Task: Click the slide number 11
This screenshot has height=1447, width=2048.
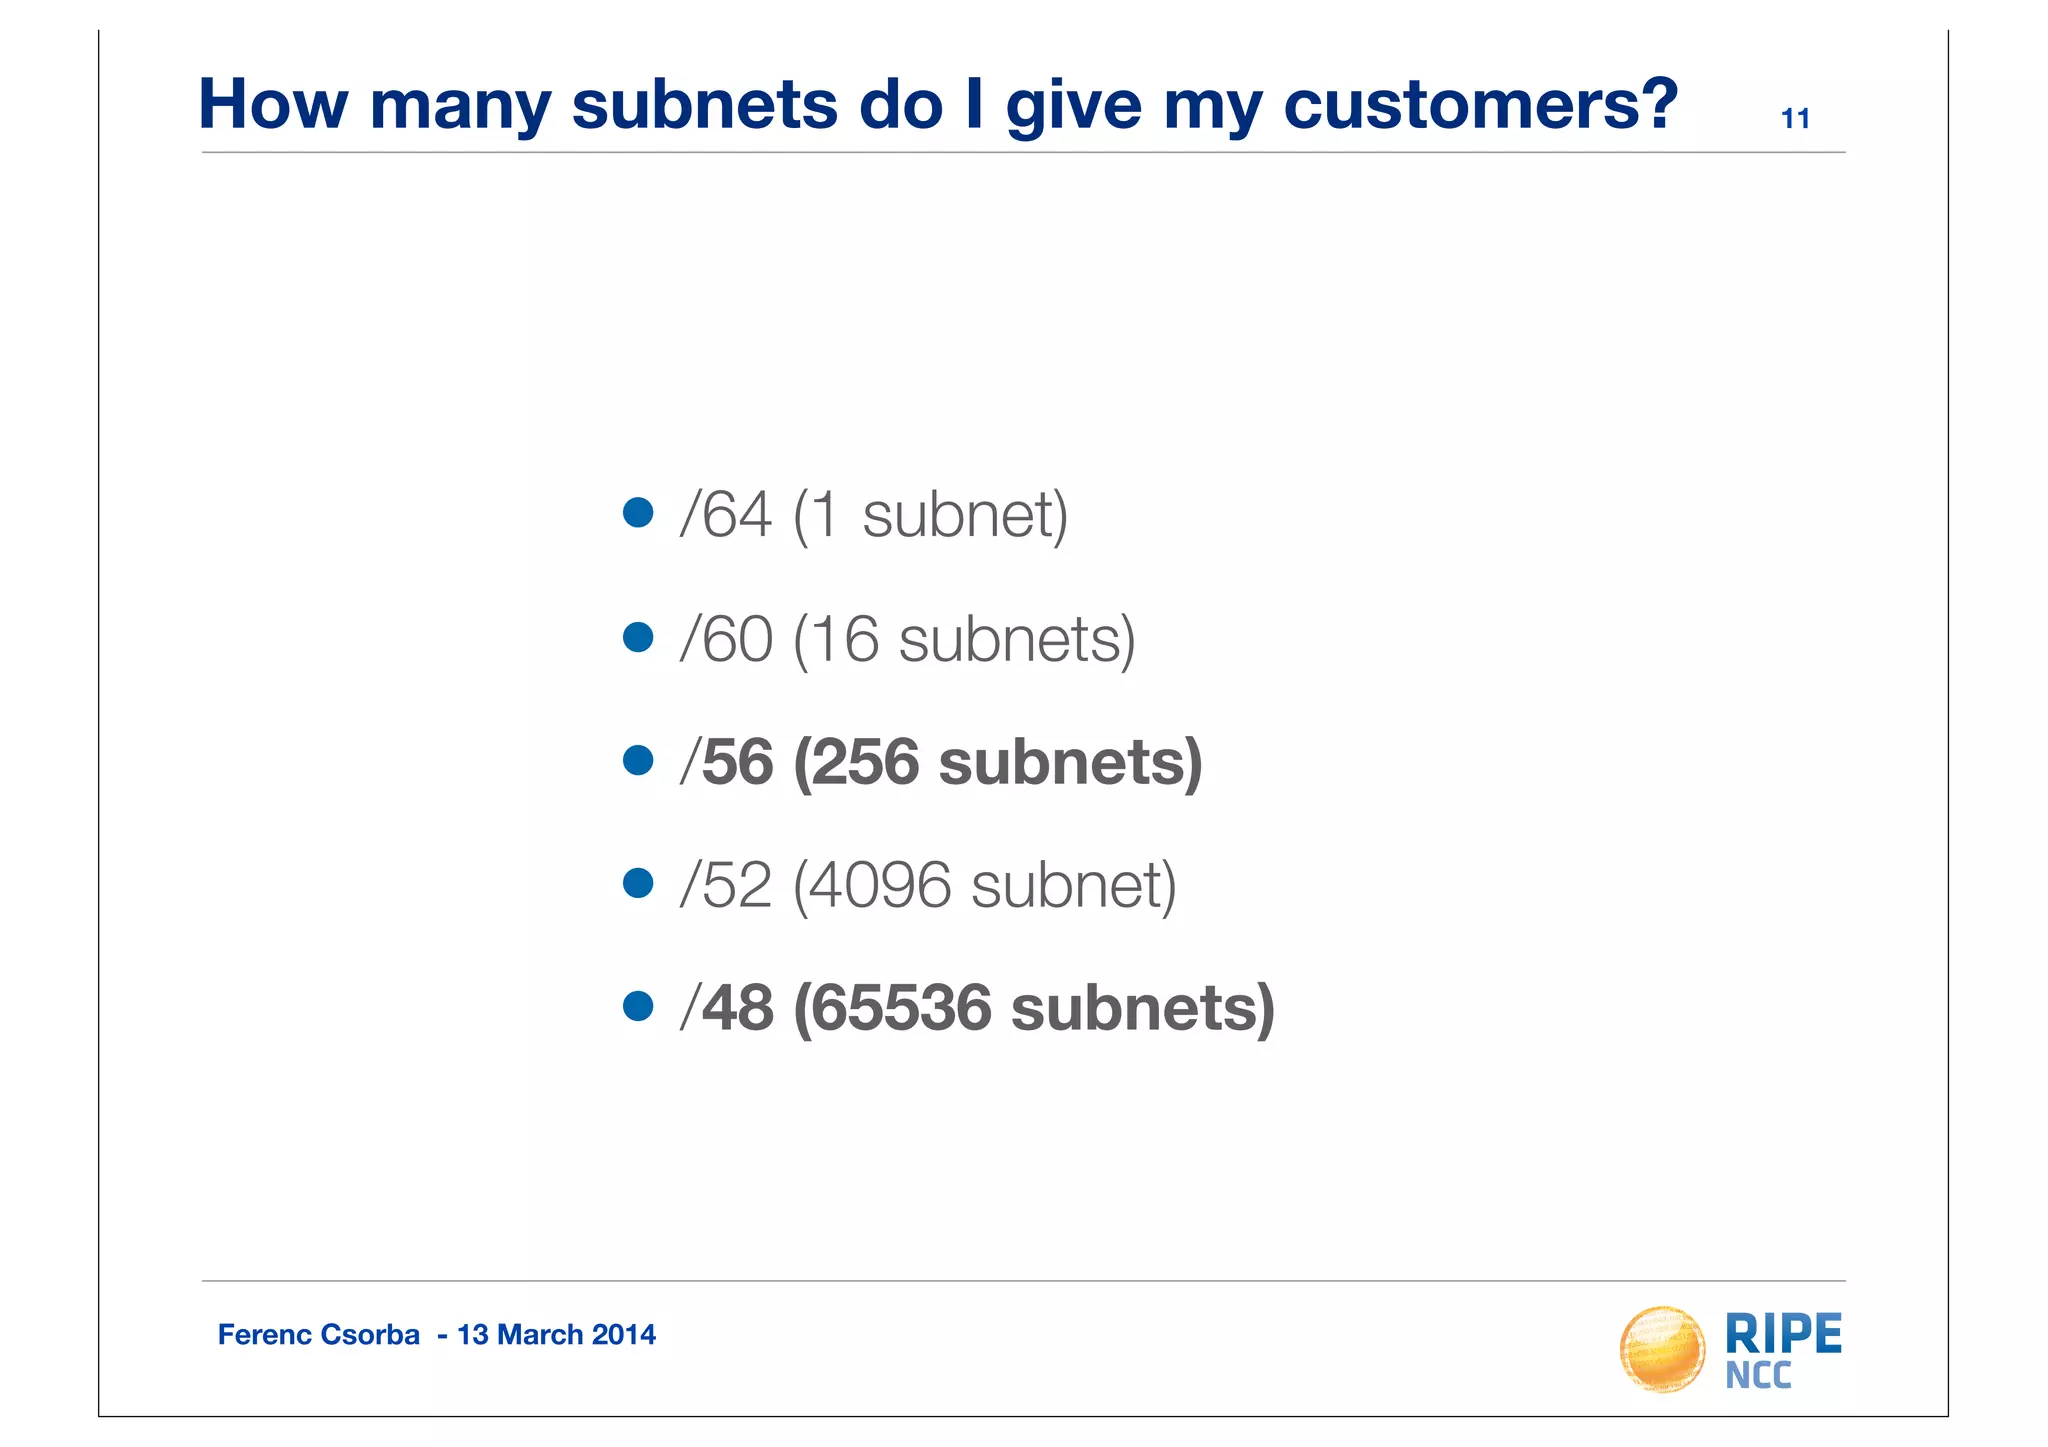Action: tap(1795, 119)
